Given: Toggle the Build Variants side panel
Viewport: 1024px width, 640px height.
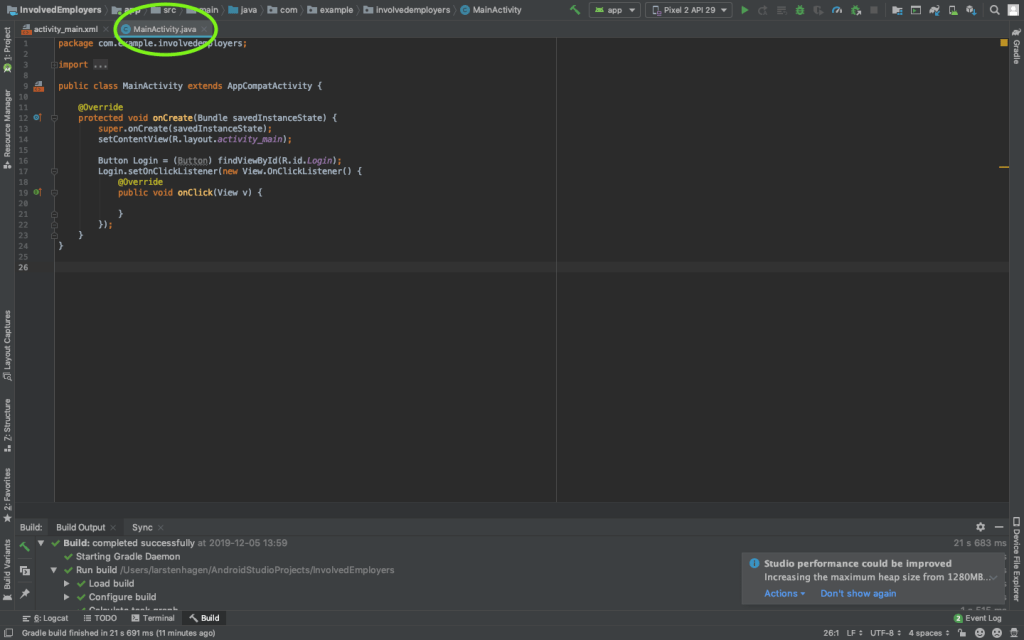Looking at the screenshot, I should tap(8, 565).
